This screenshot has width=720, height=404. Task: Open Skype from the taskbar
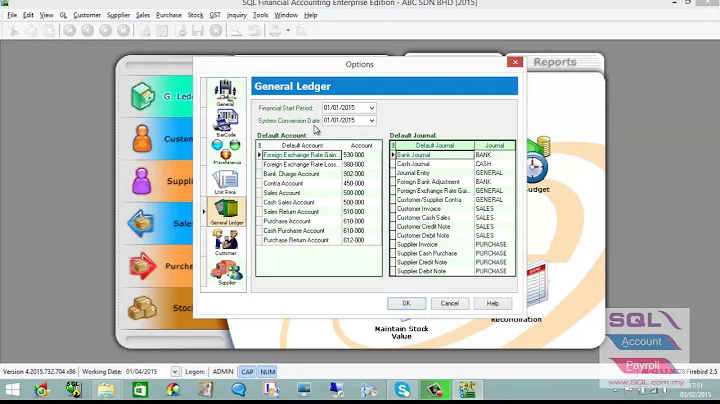click(x=403, y=390)
